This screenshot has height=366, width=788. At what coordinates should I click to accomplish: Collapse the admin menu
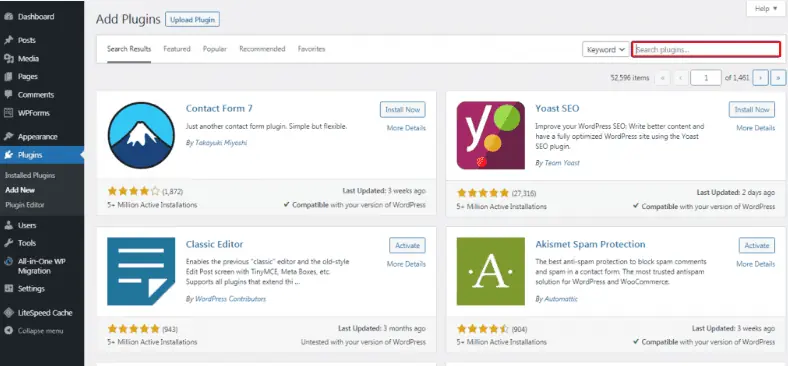click(34, 331)
